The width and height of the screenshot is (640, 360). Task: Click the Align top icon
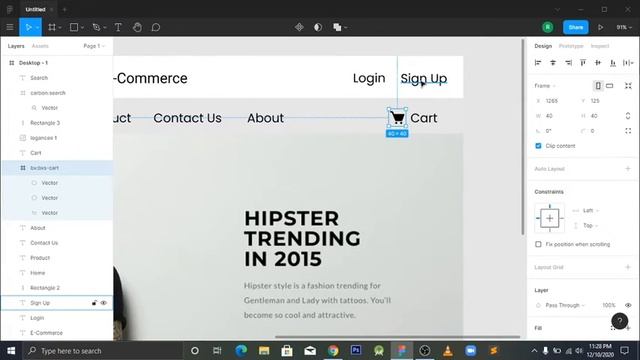click(x=583, y=62)
